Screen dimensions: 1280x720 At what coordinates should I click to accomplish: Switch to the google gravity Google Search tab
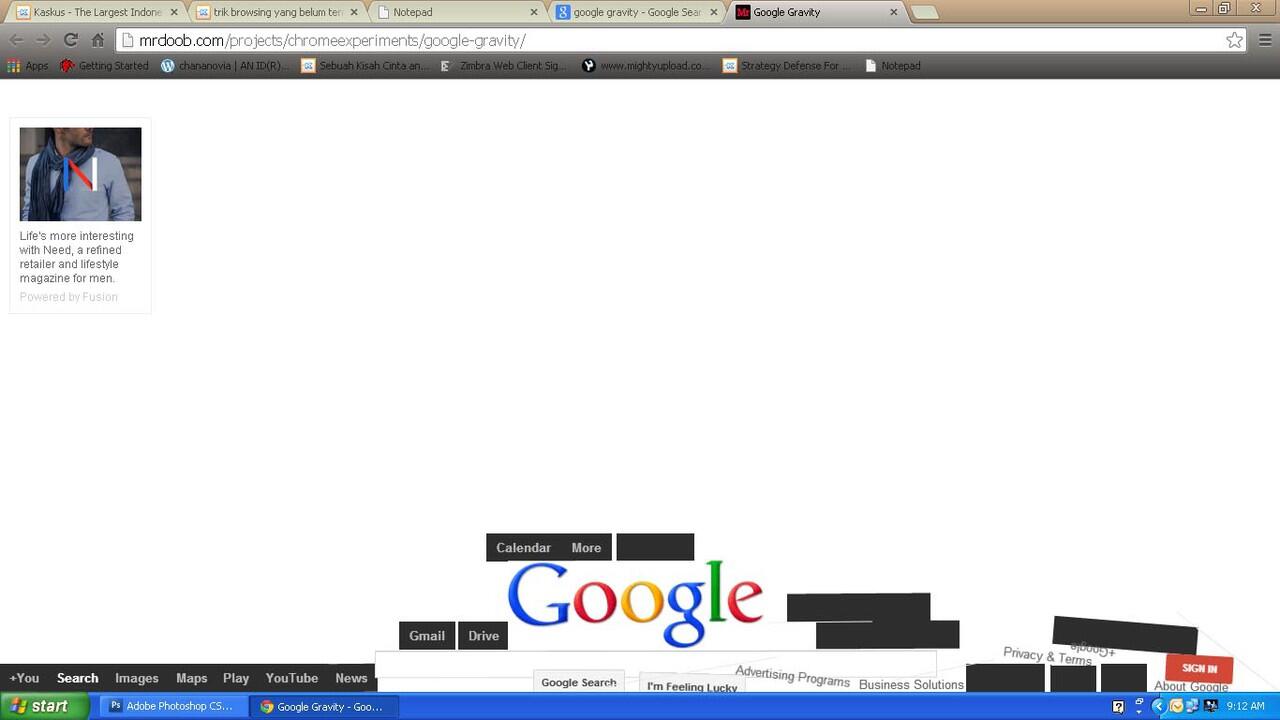636,12
